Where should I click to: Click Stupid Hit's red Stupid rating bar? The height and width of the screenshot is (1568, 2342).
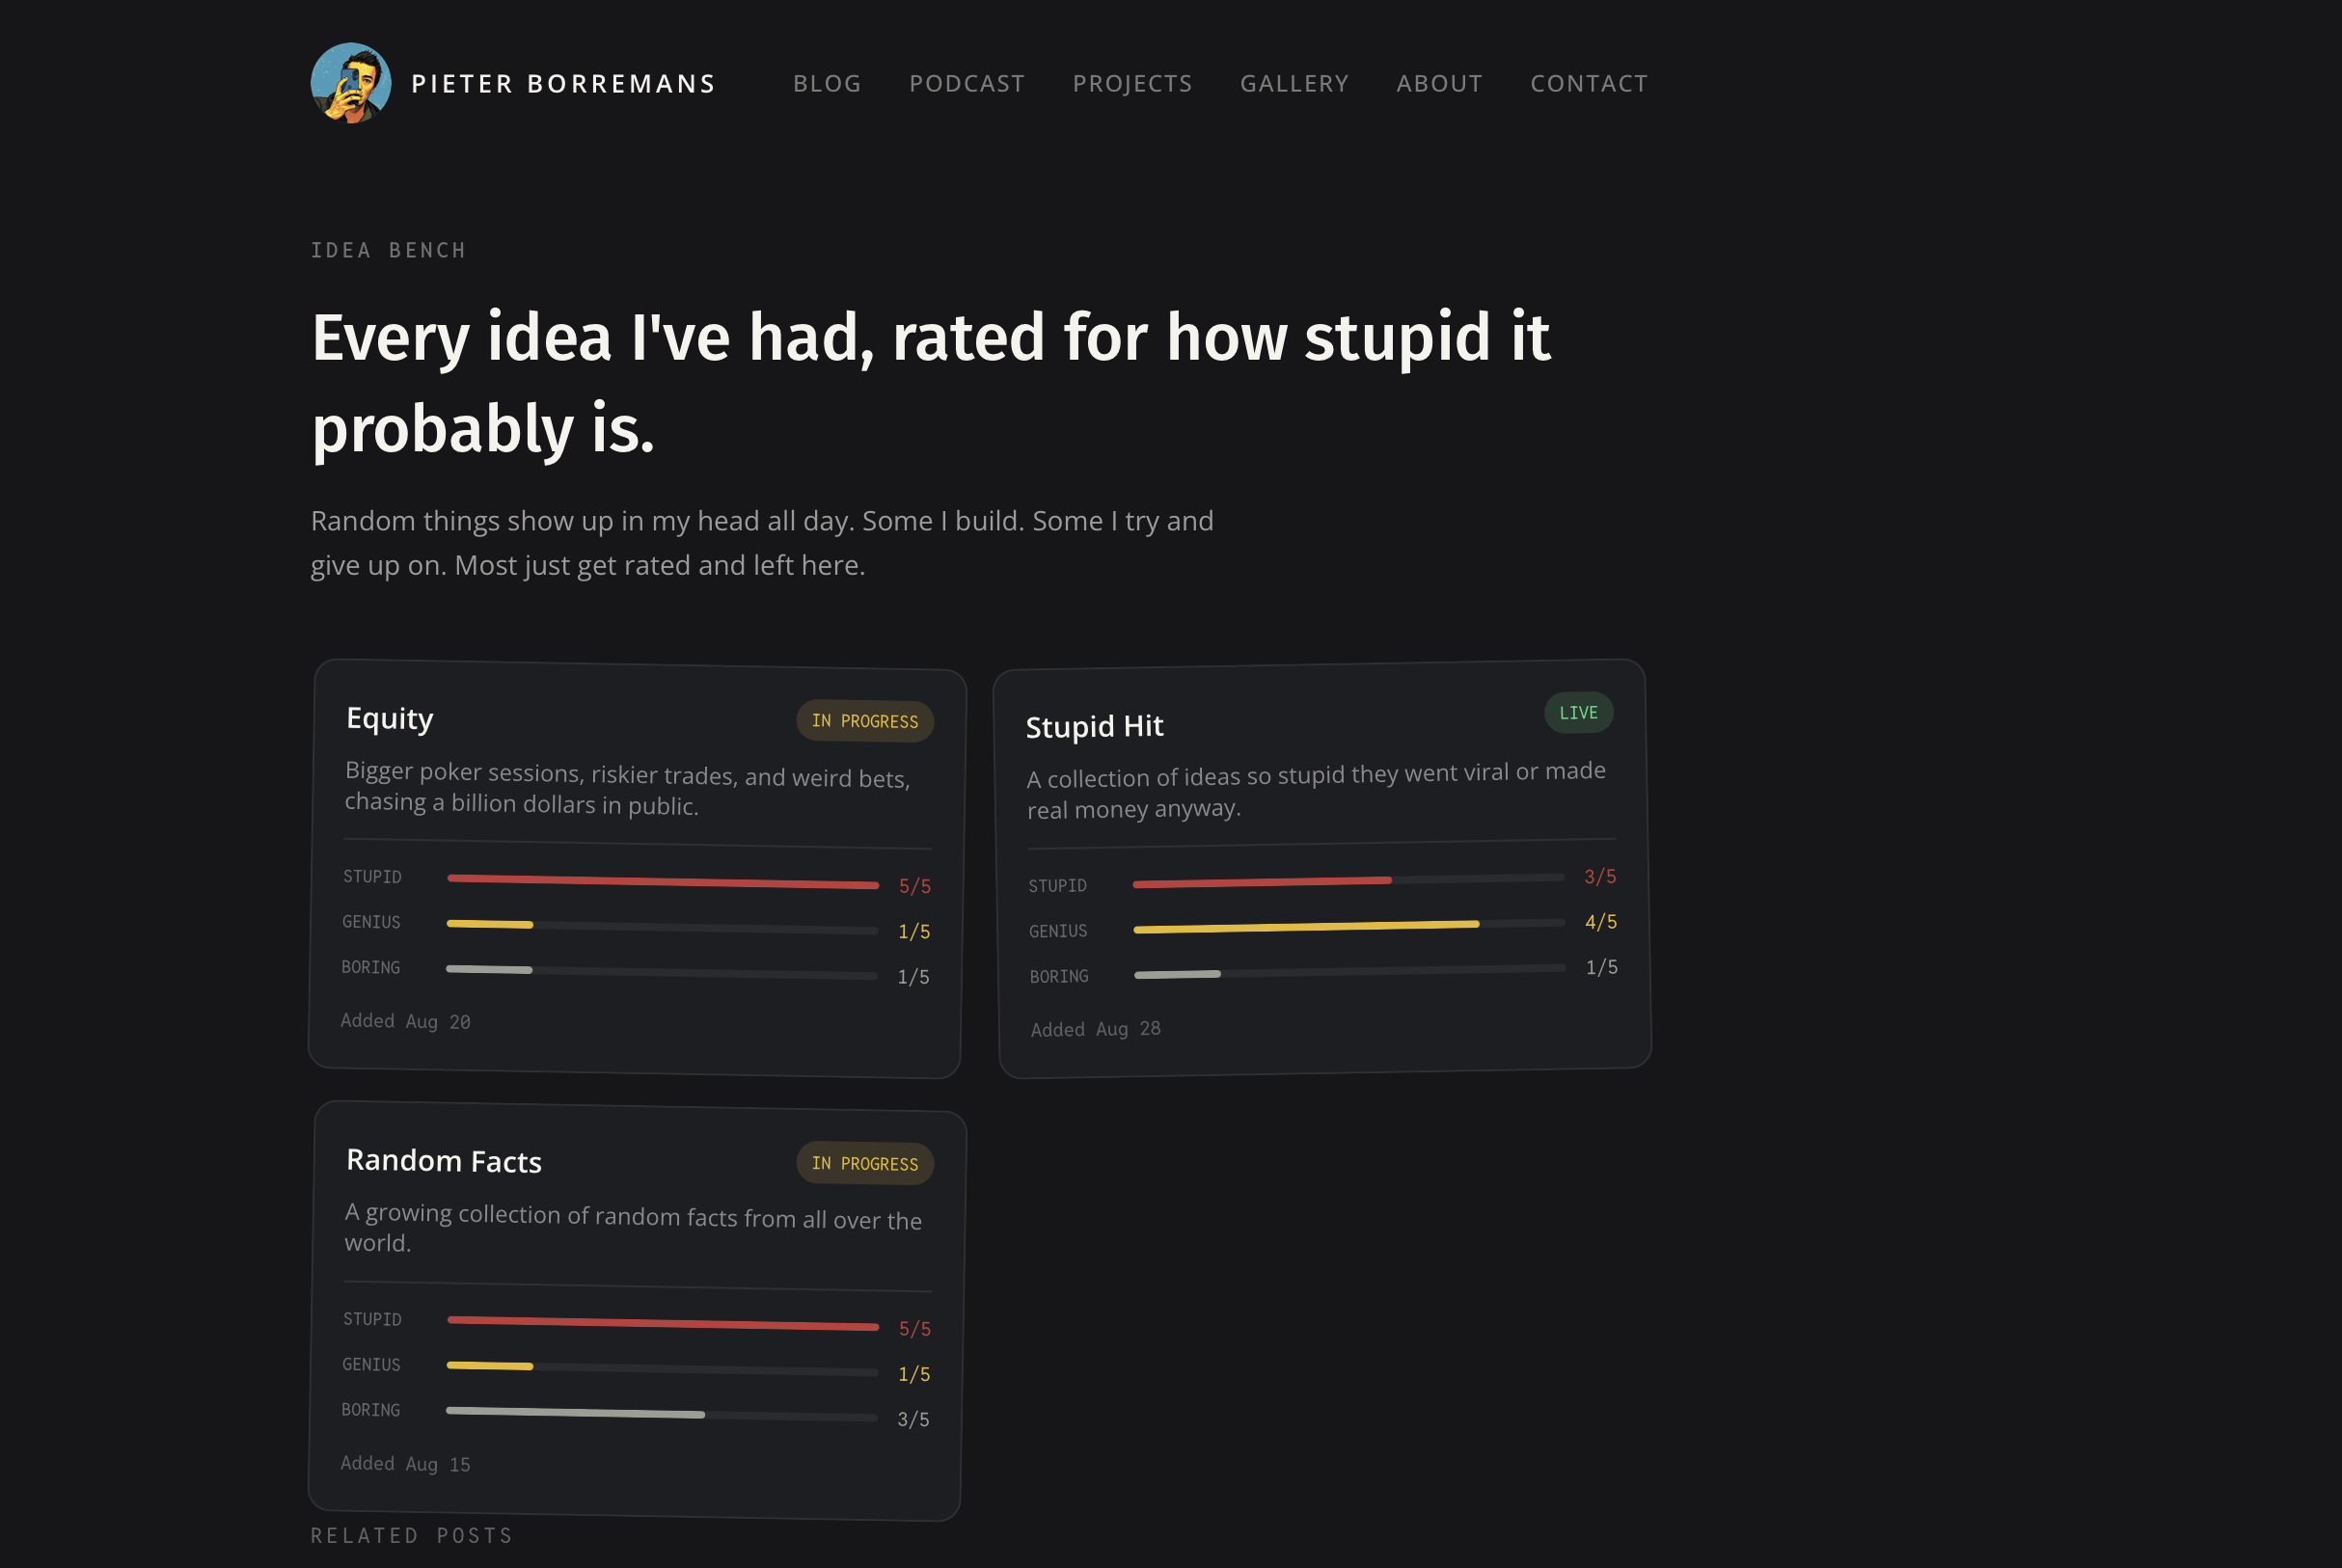point(1261,882)
